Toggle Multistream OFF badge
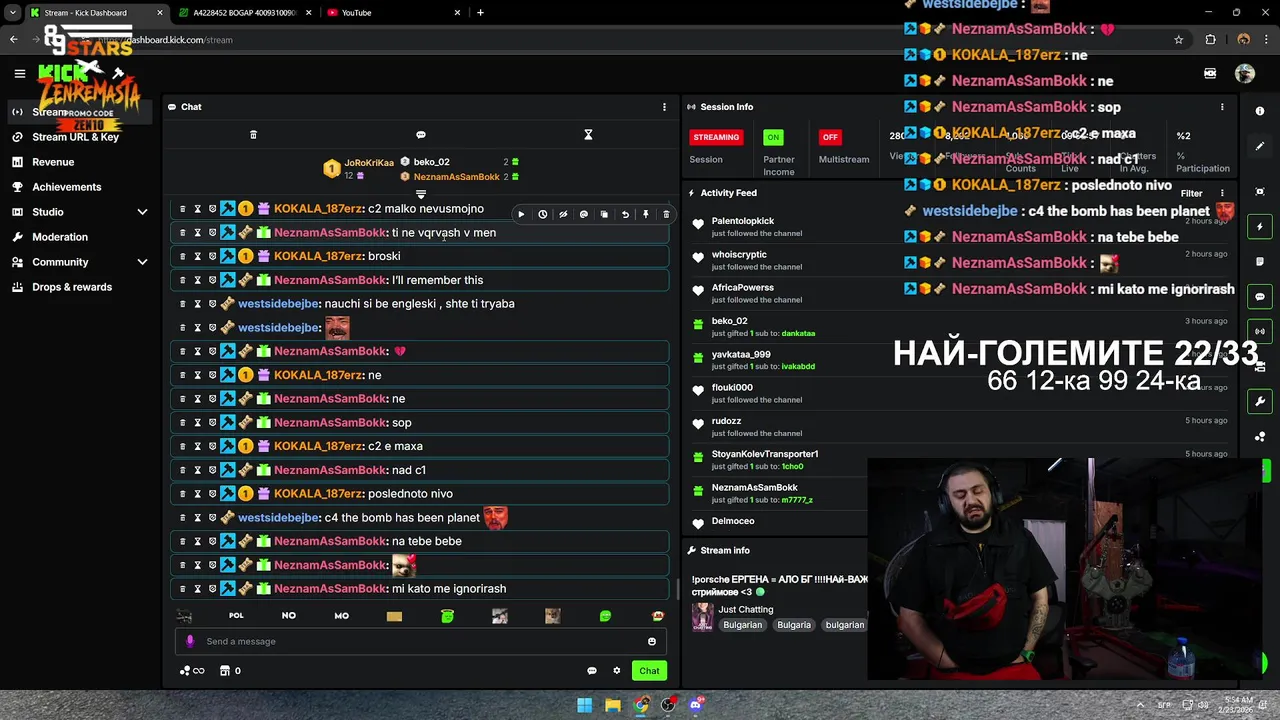The image size is (1280, 720). 830,137
